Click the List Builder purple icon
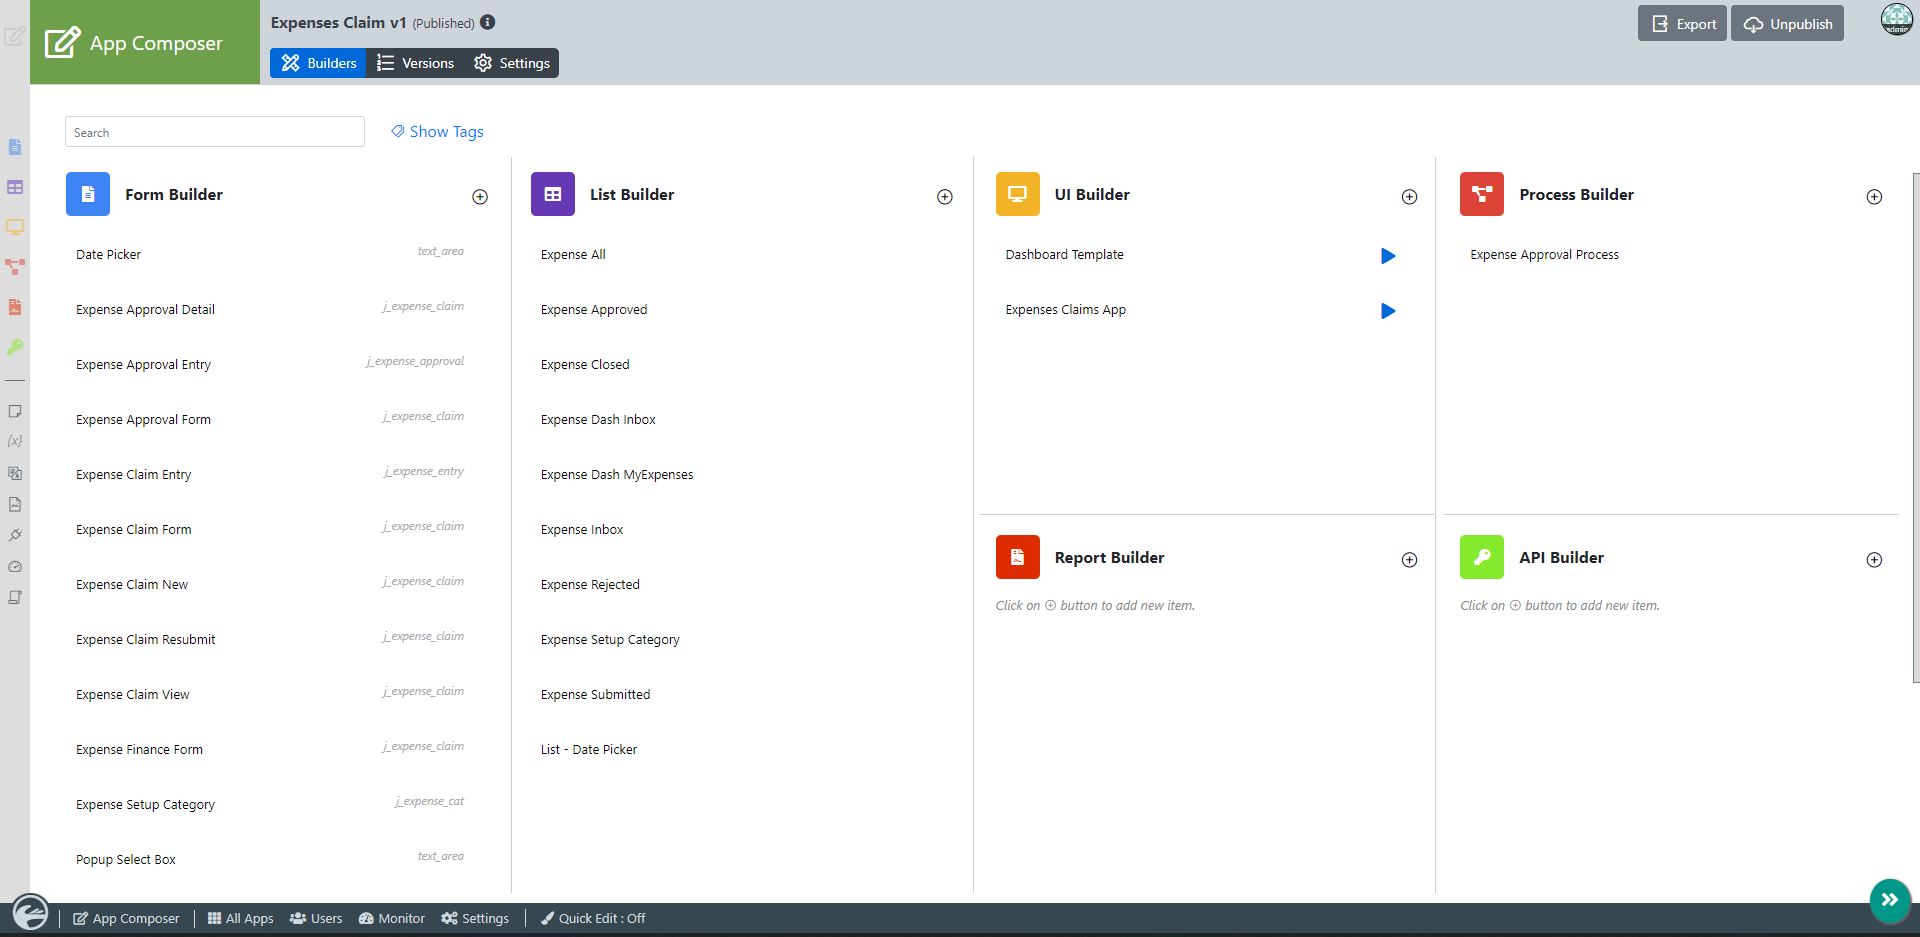 553,194
